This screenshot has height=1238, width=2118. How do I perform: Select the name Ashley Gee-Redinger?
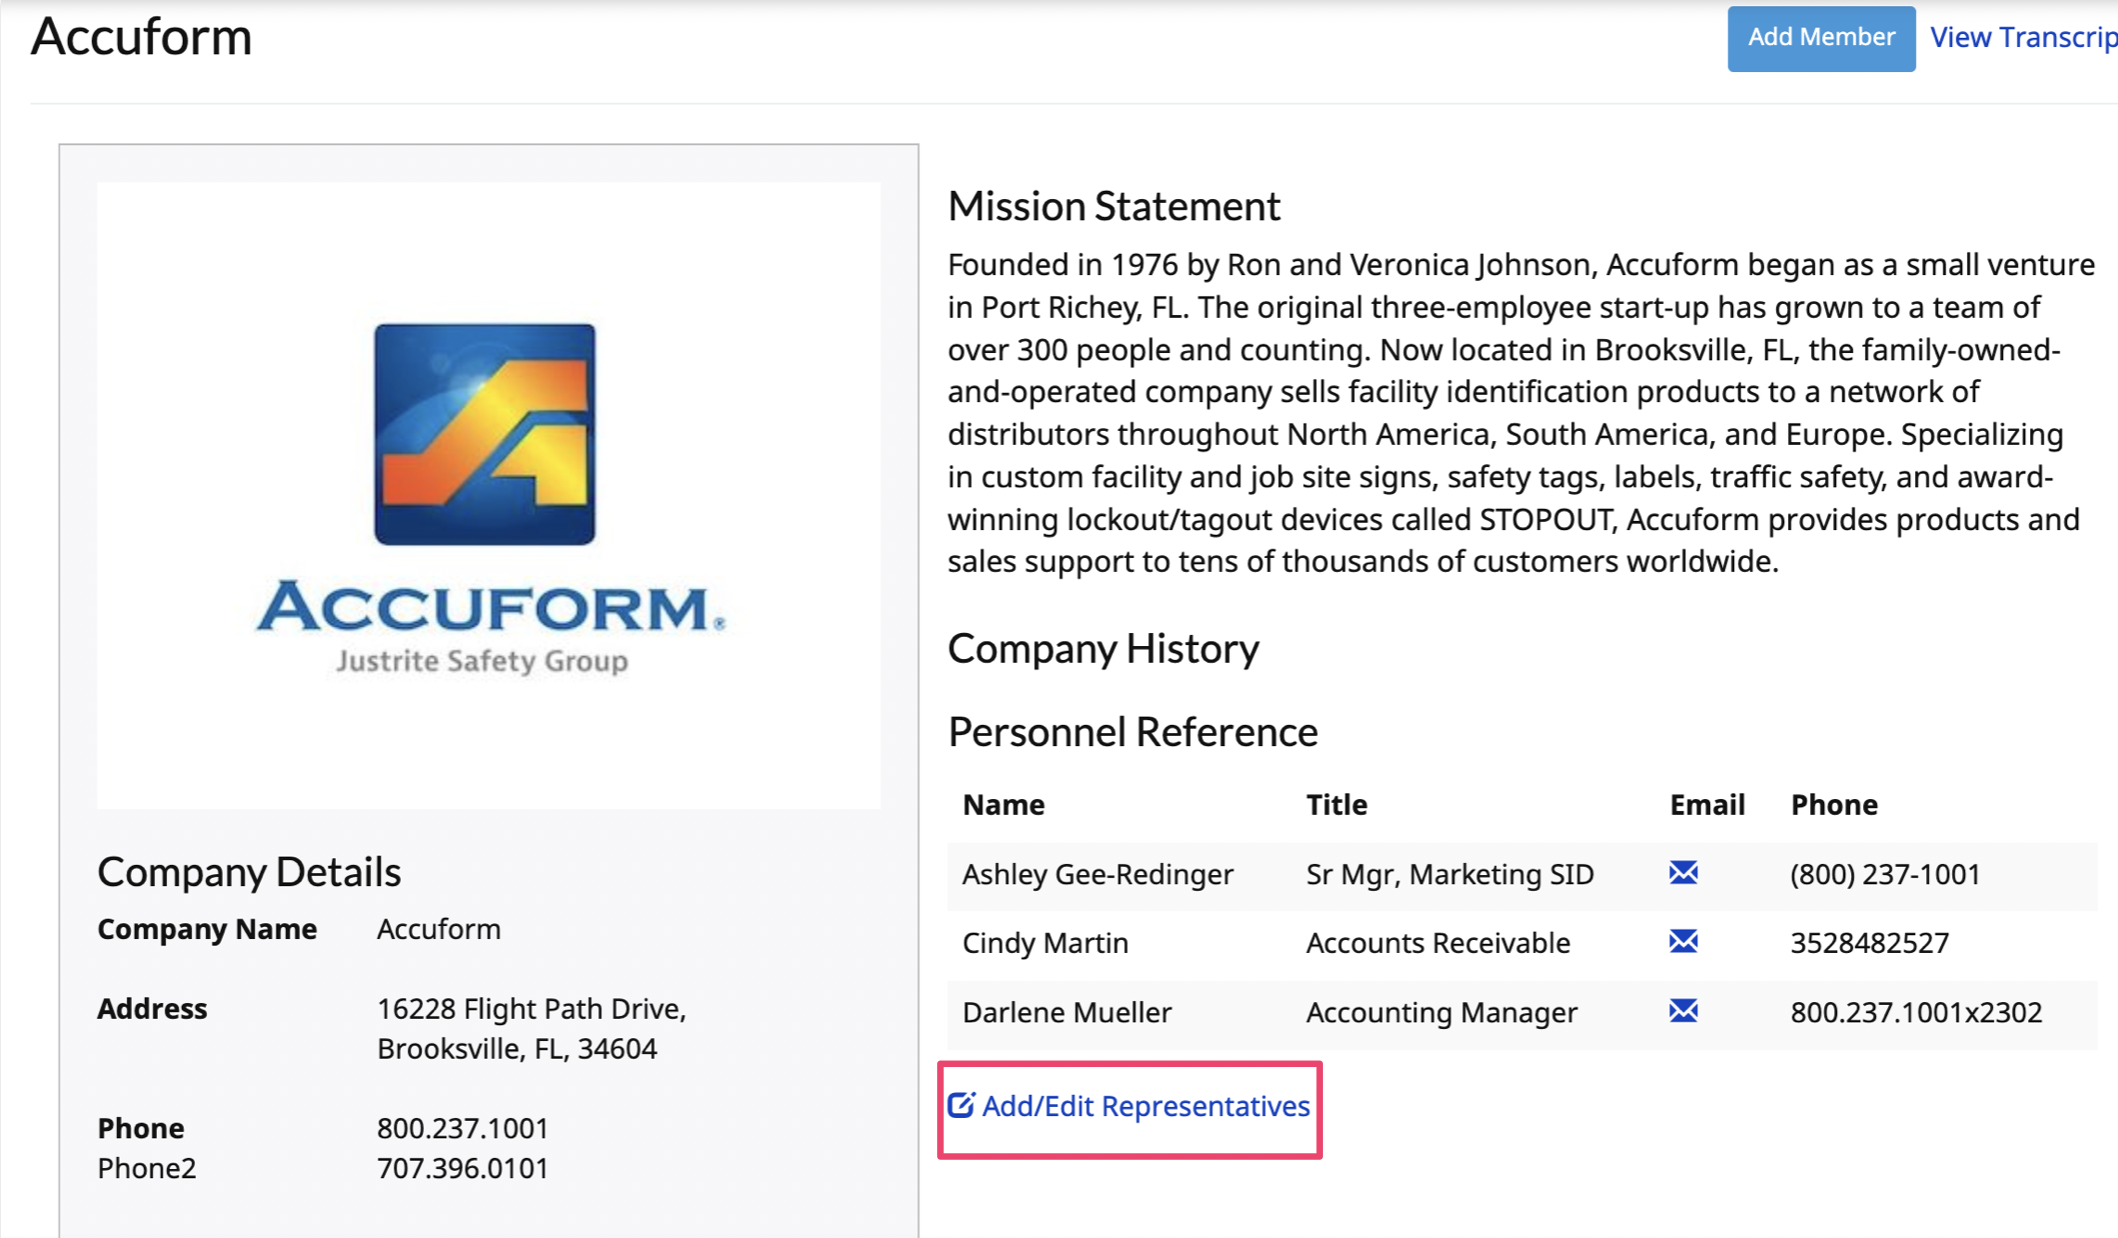(x=1097, y=874)
